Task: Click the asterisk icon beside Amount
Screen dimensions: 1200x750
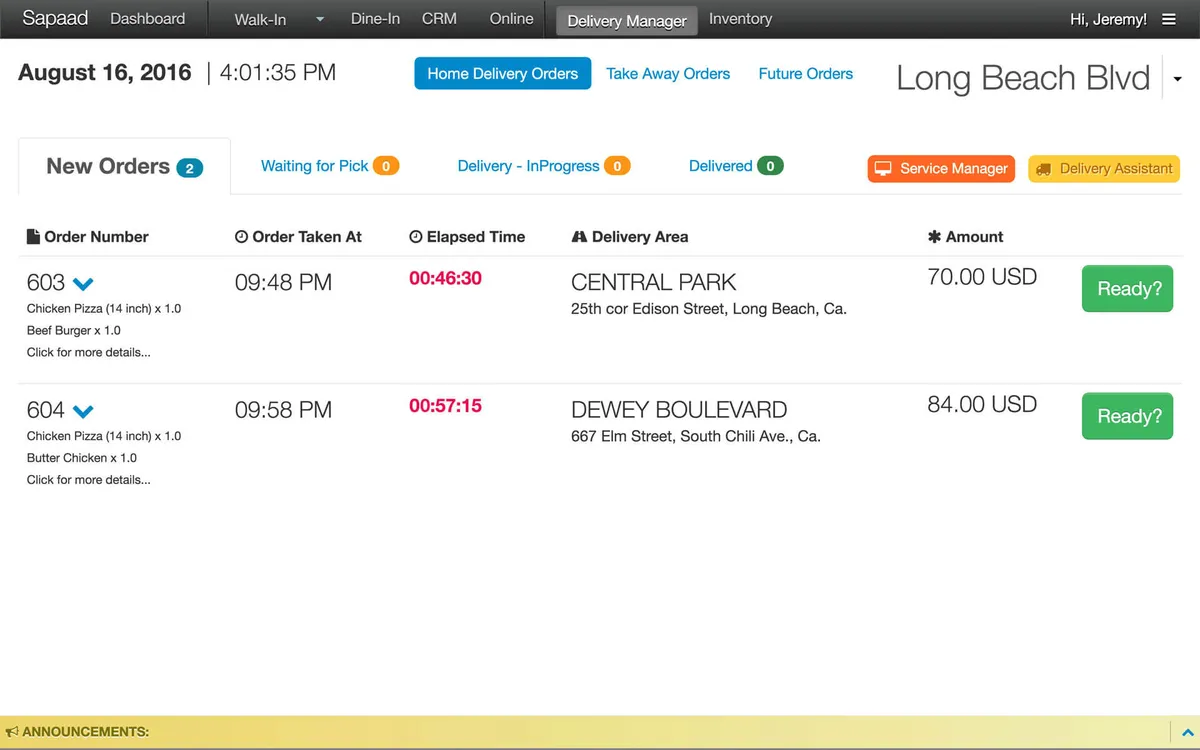Action: [934, 237]
